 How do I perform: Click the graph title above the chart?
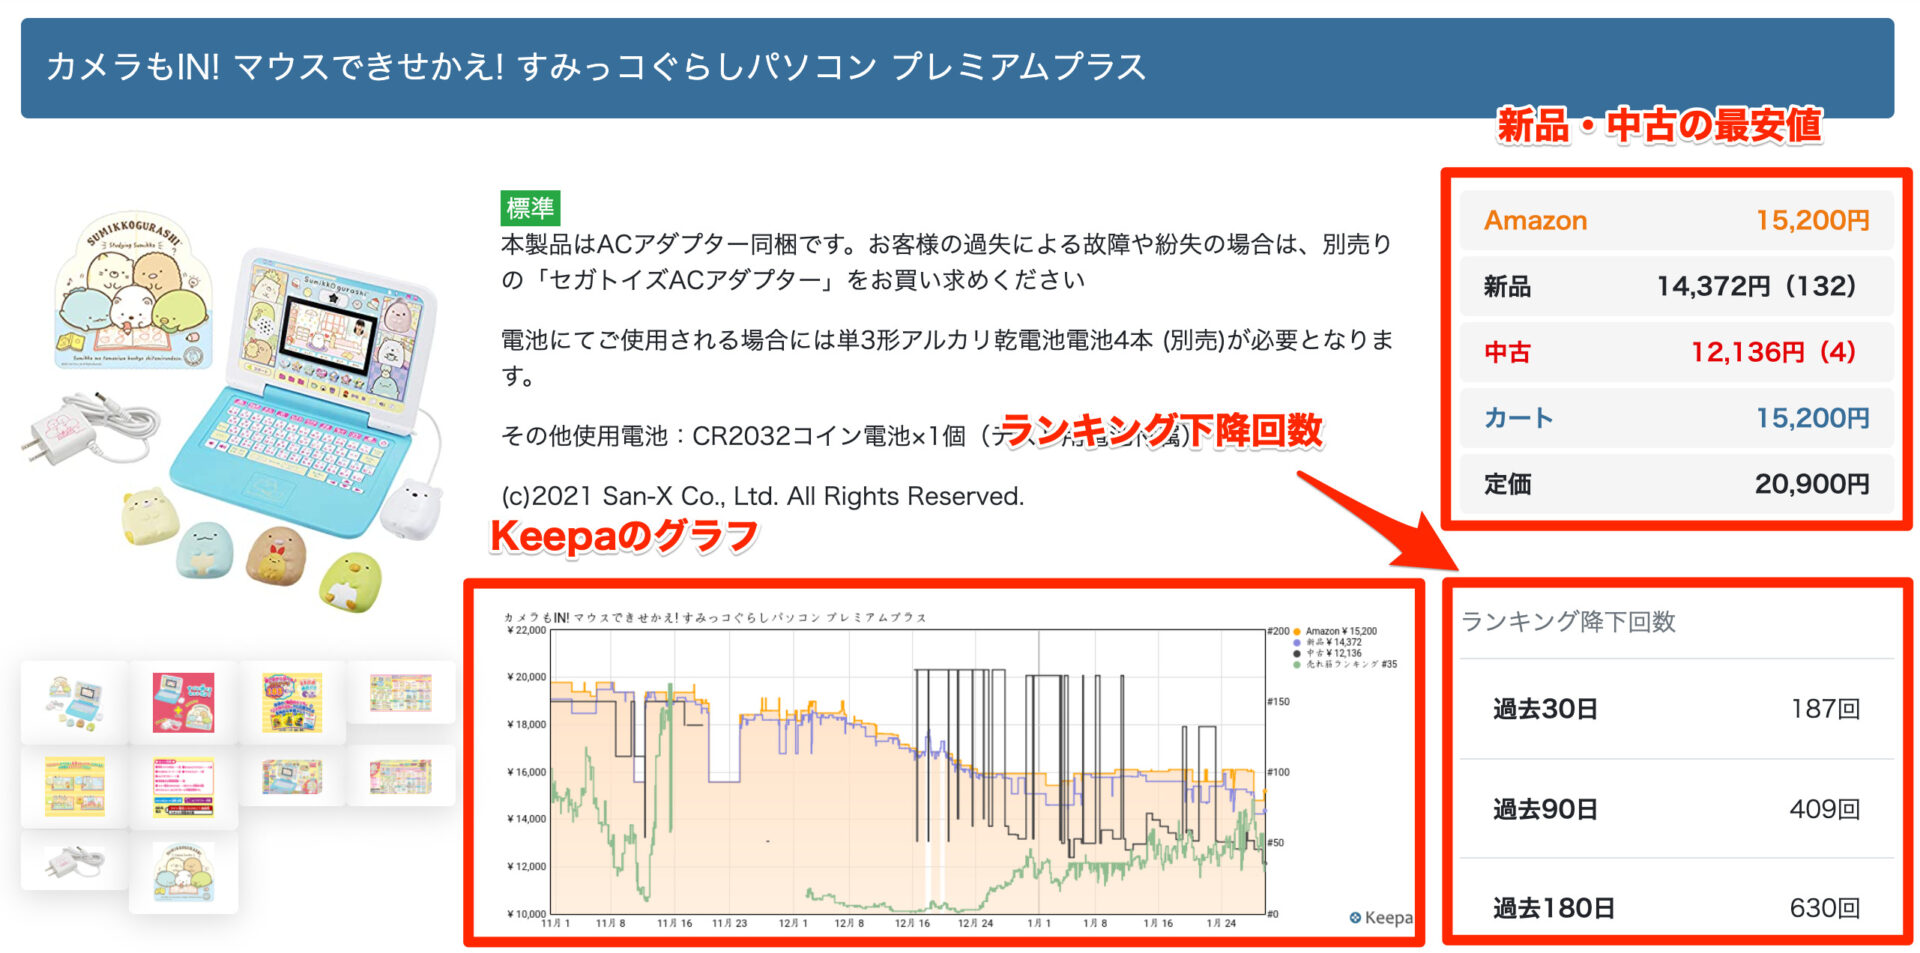point(715,617)
